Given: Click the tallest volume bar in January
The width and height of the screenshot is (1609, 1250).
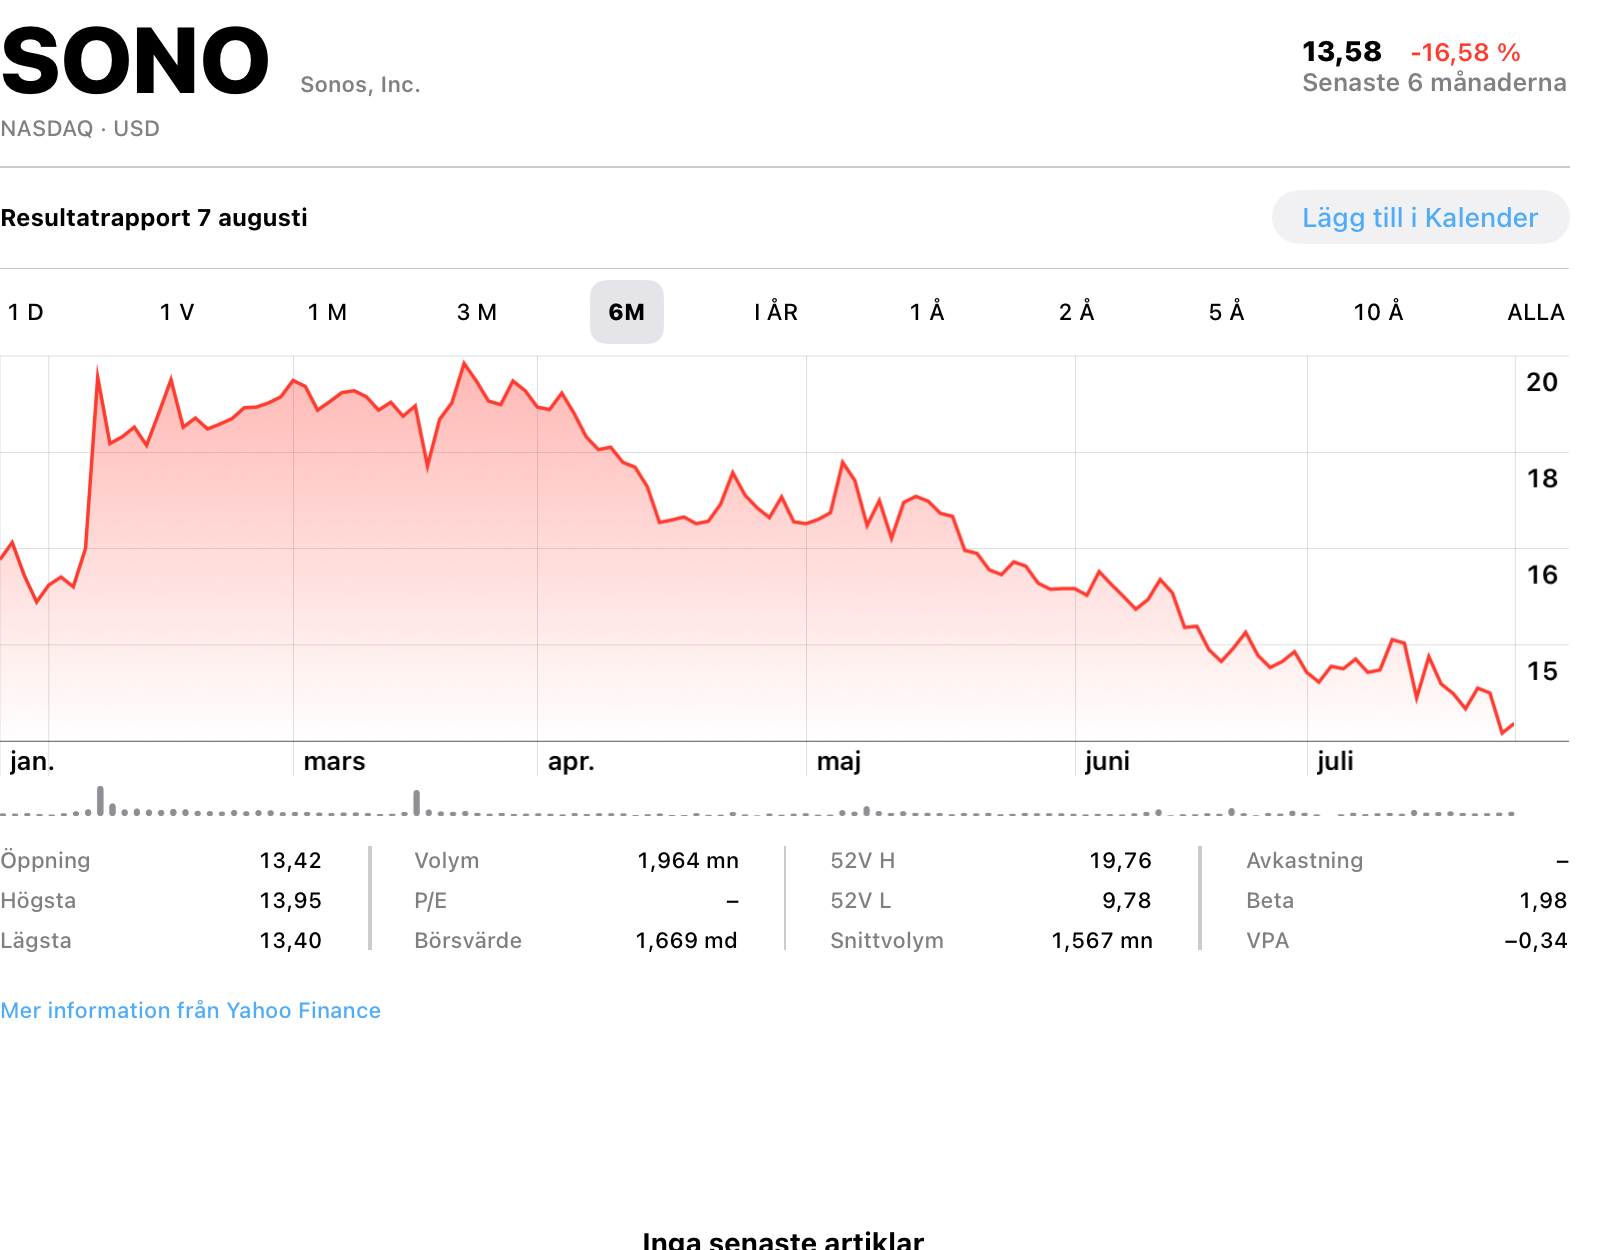Looking at the screenshot, I should pyautogui.click(x=100, y=801).
